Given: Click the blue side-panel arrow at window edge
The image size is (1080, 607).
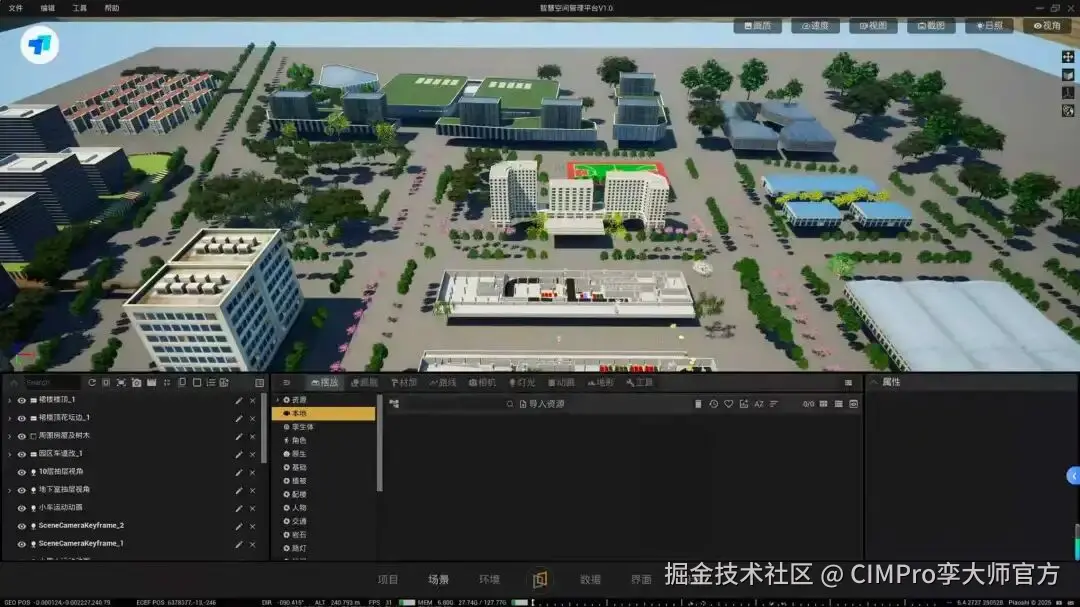Looking at the screenshot, I should (x=1073, y=475).
